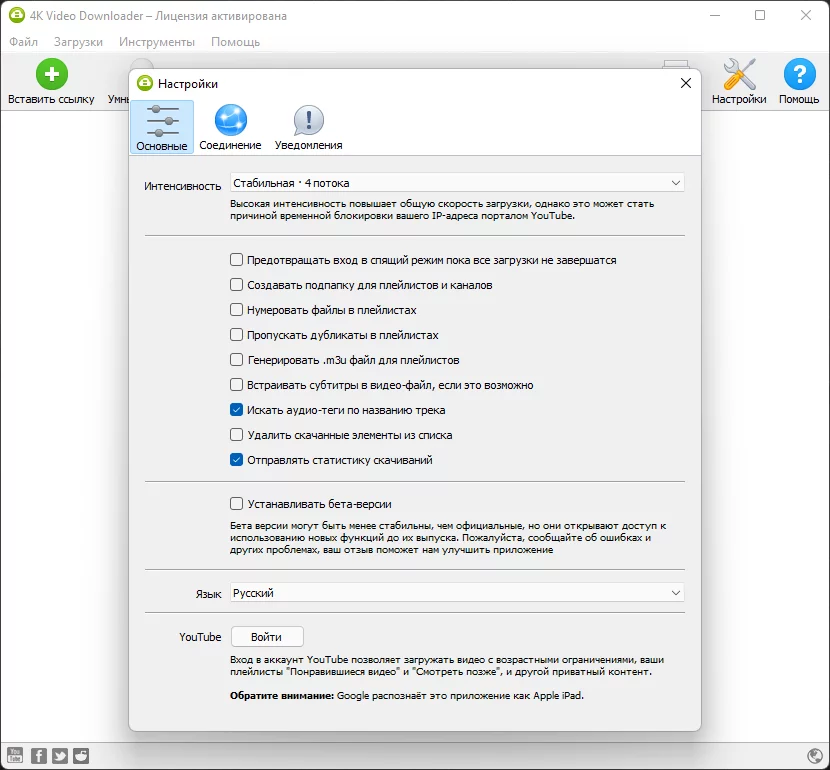This screenshot has width=830, height=770.
Task: Open the Загрузки menu
Action: point(78,42)
